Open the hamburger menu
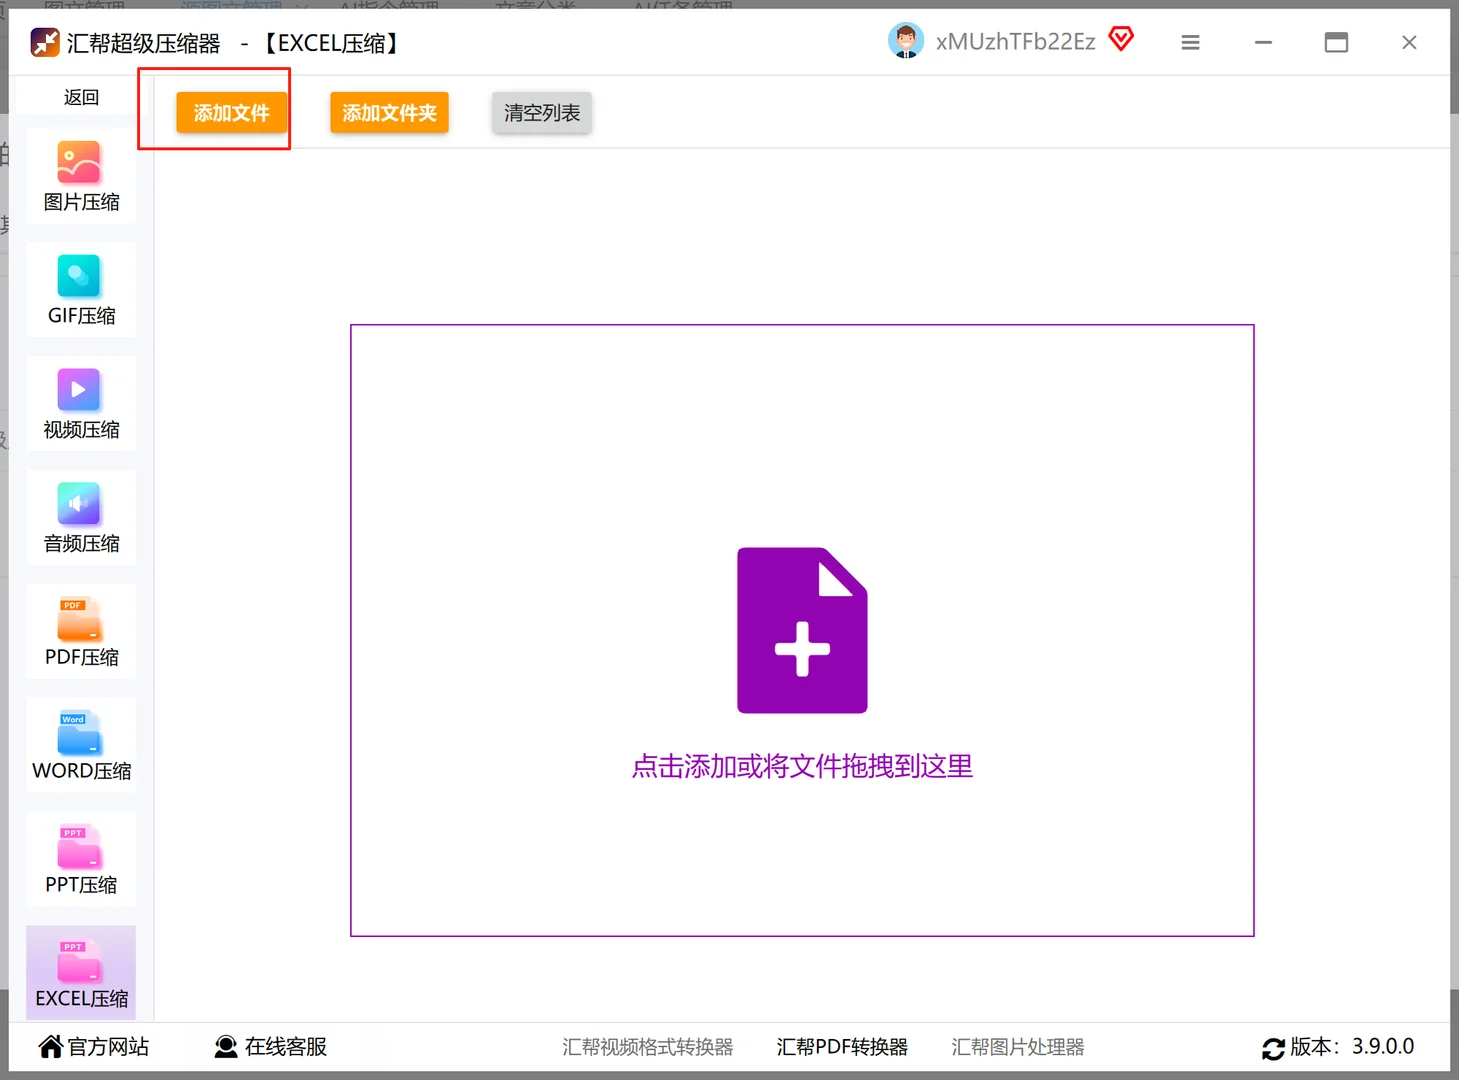This screenshot has width=1459, height=1080. (1190, 42)
